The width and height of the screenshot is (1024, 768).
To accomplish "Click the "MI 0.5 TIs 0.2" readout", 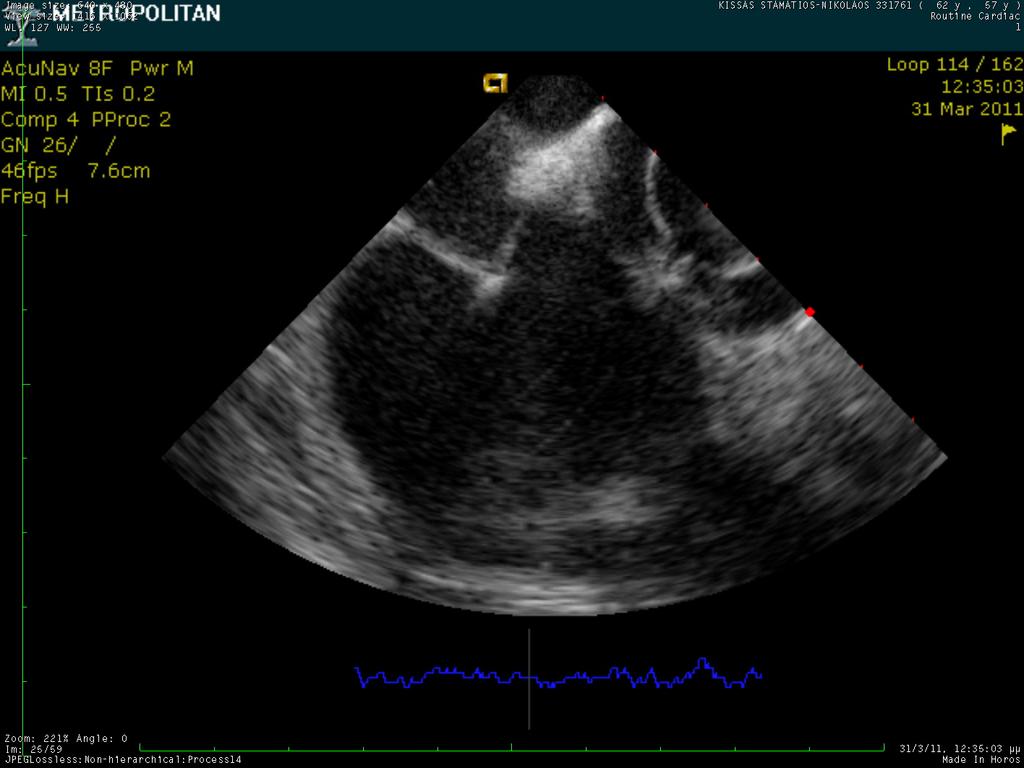I will point(78,94).
